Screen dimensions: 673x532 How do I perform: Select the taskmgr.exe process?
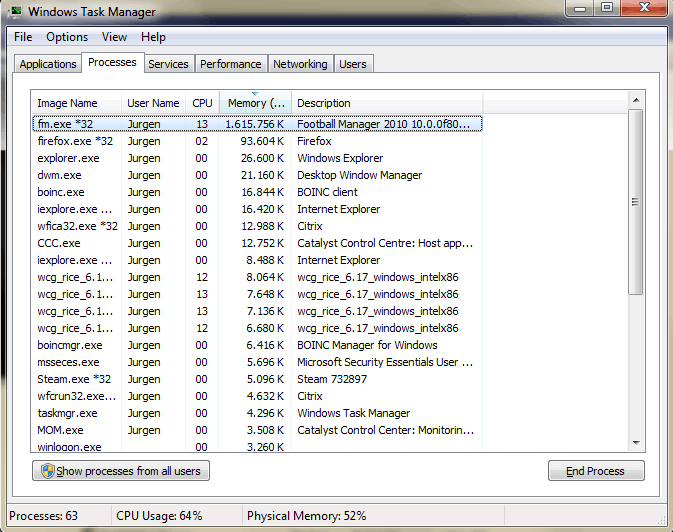pos(257,413)
